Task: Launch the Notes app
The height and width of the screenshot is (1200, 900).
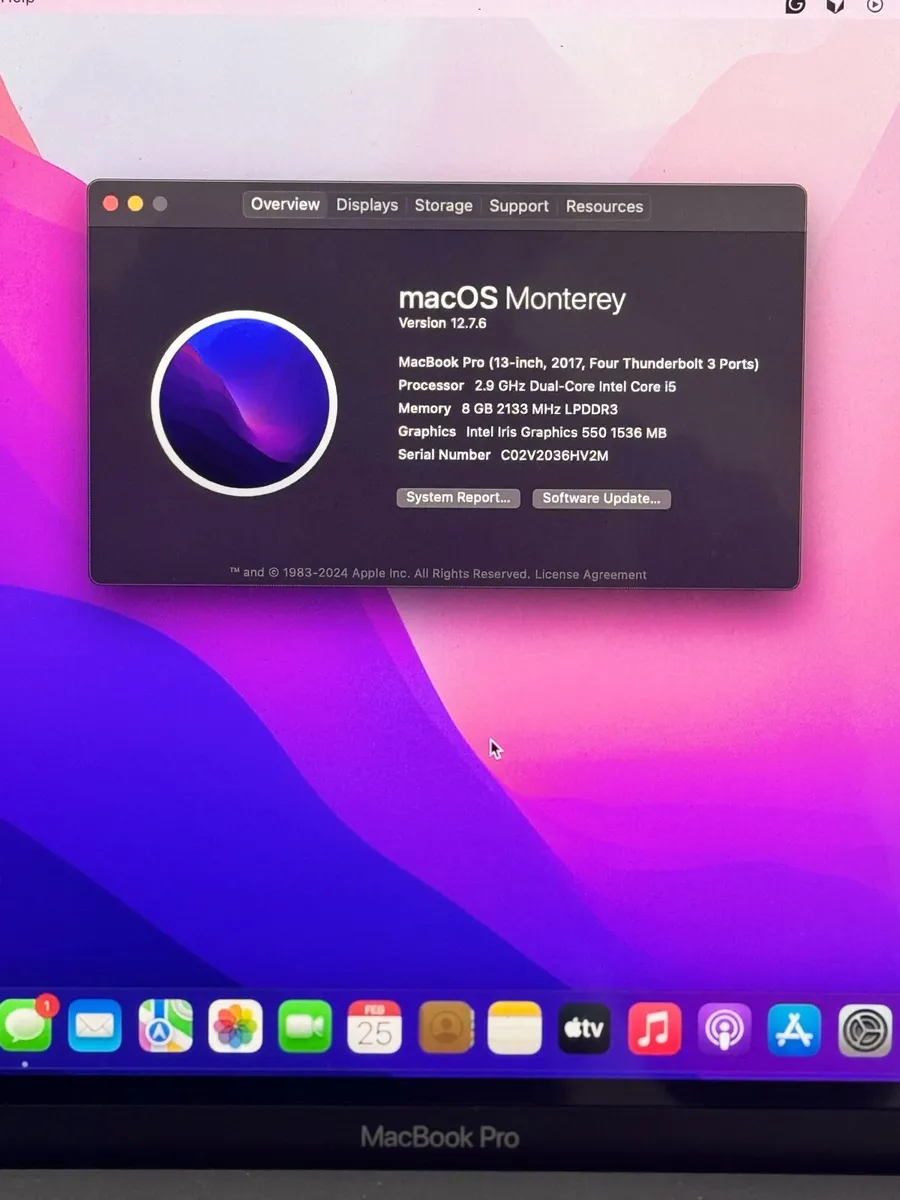Action: pos(514,1027)
